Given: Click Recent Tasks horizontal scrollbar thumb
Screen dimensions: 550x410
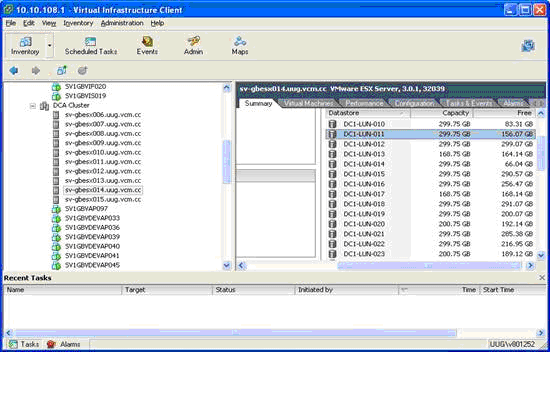Looking at the screenshot, I should pos(235,332).
